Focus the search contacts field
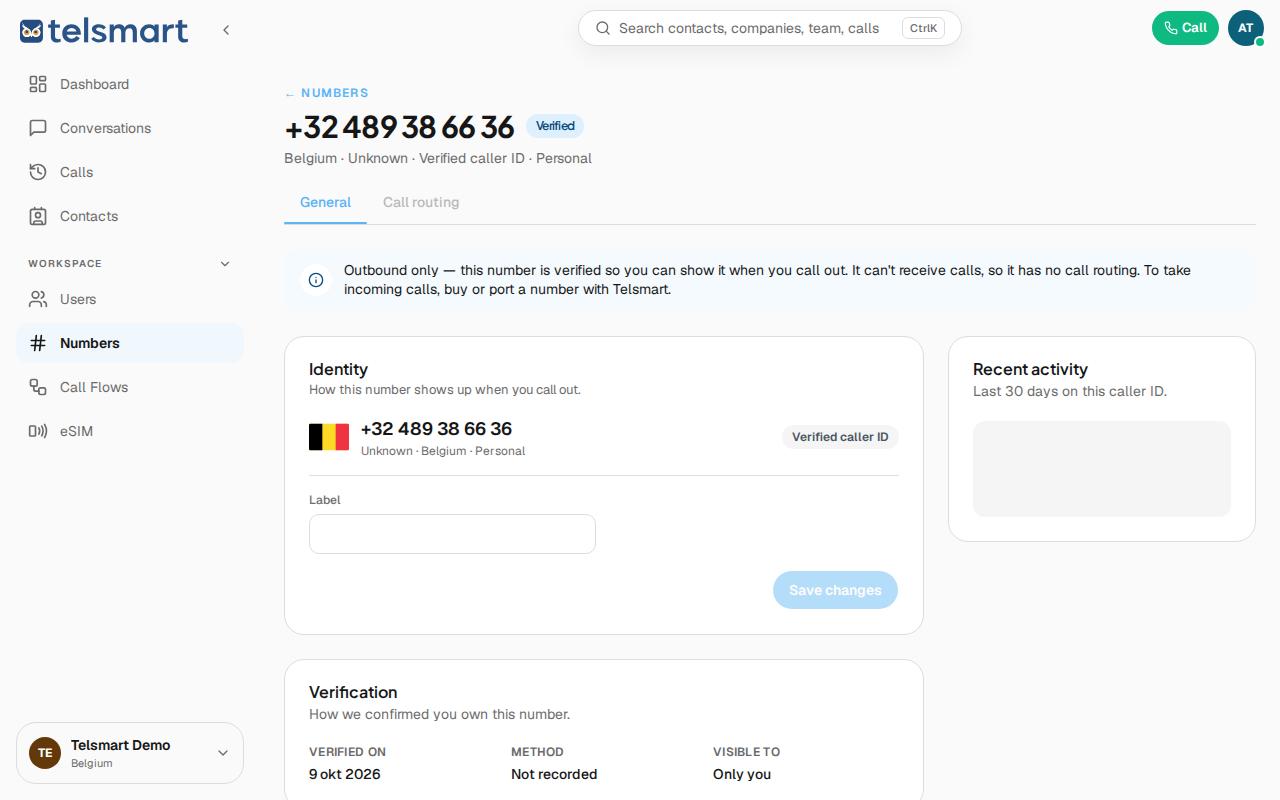Viewport: 1280px width, 800px height. [x=770, y=28]
